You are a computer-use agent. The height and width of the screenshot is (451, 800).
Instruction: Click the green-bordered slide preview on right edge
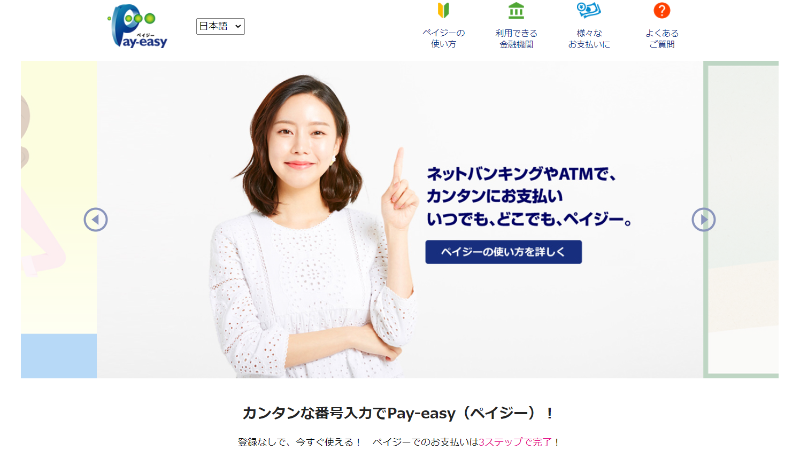coord(741,219)
